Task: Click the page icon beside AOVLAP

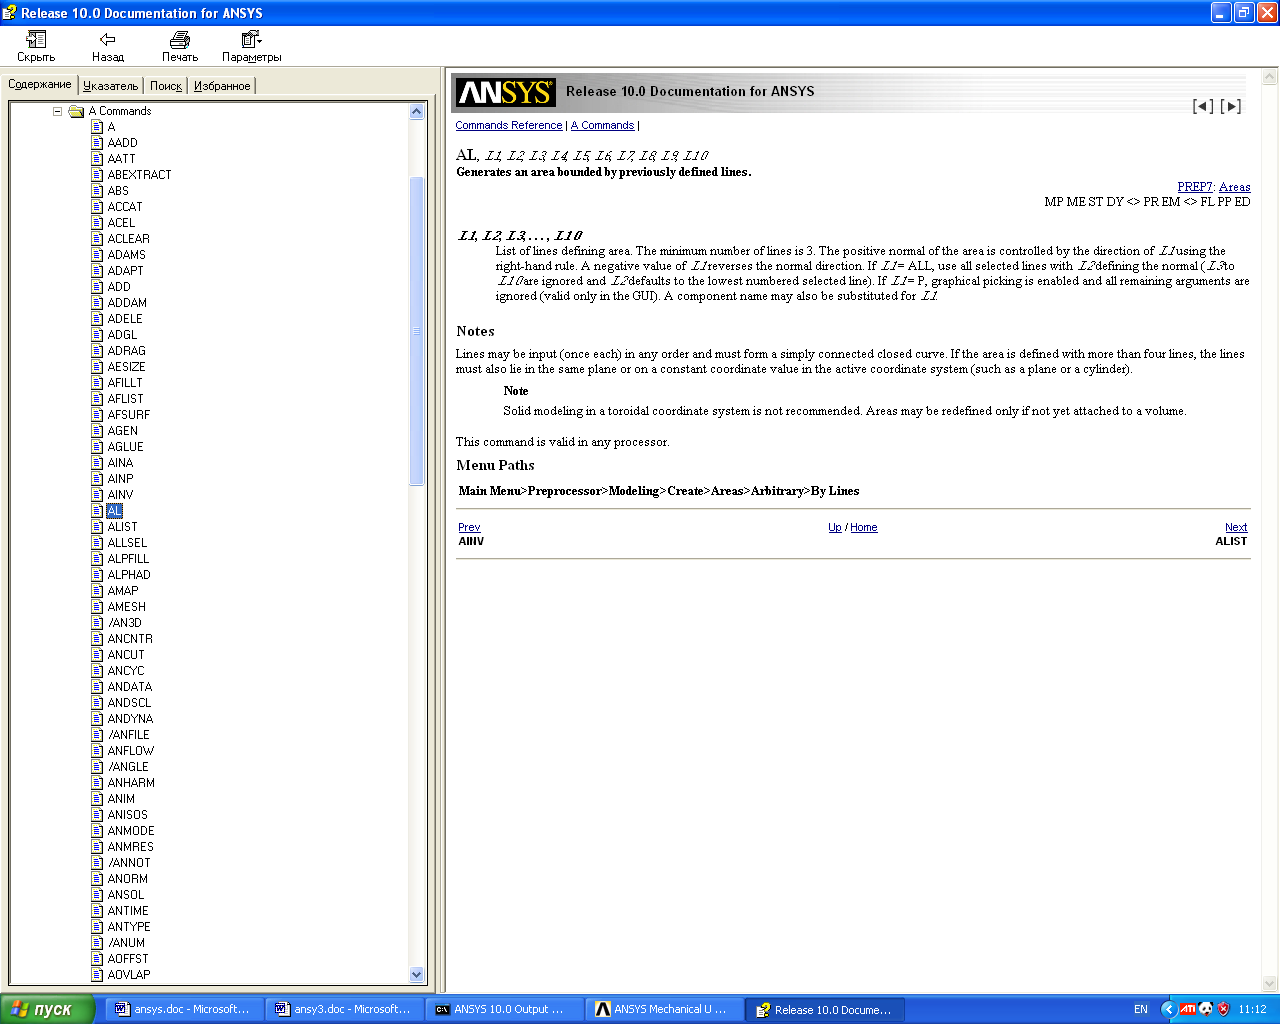Action: tap(97, 975)
